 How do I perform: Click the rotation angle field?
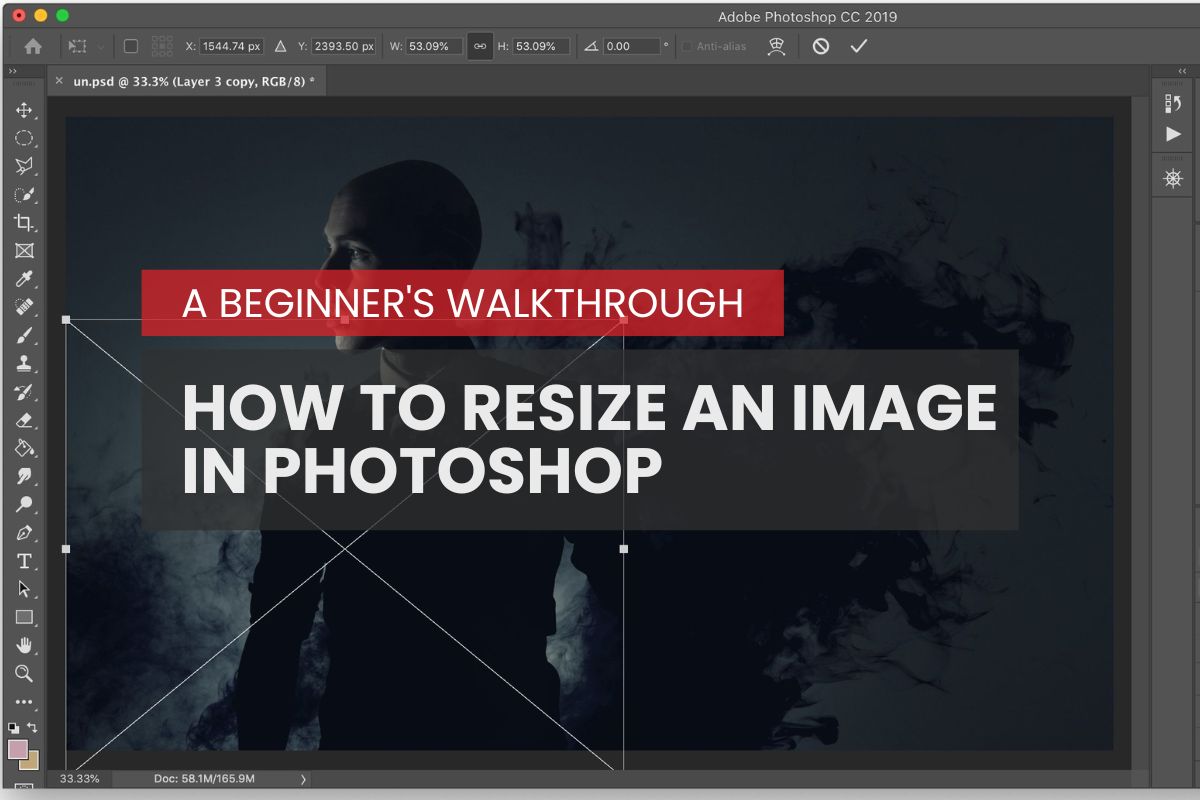coord(632,46)
